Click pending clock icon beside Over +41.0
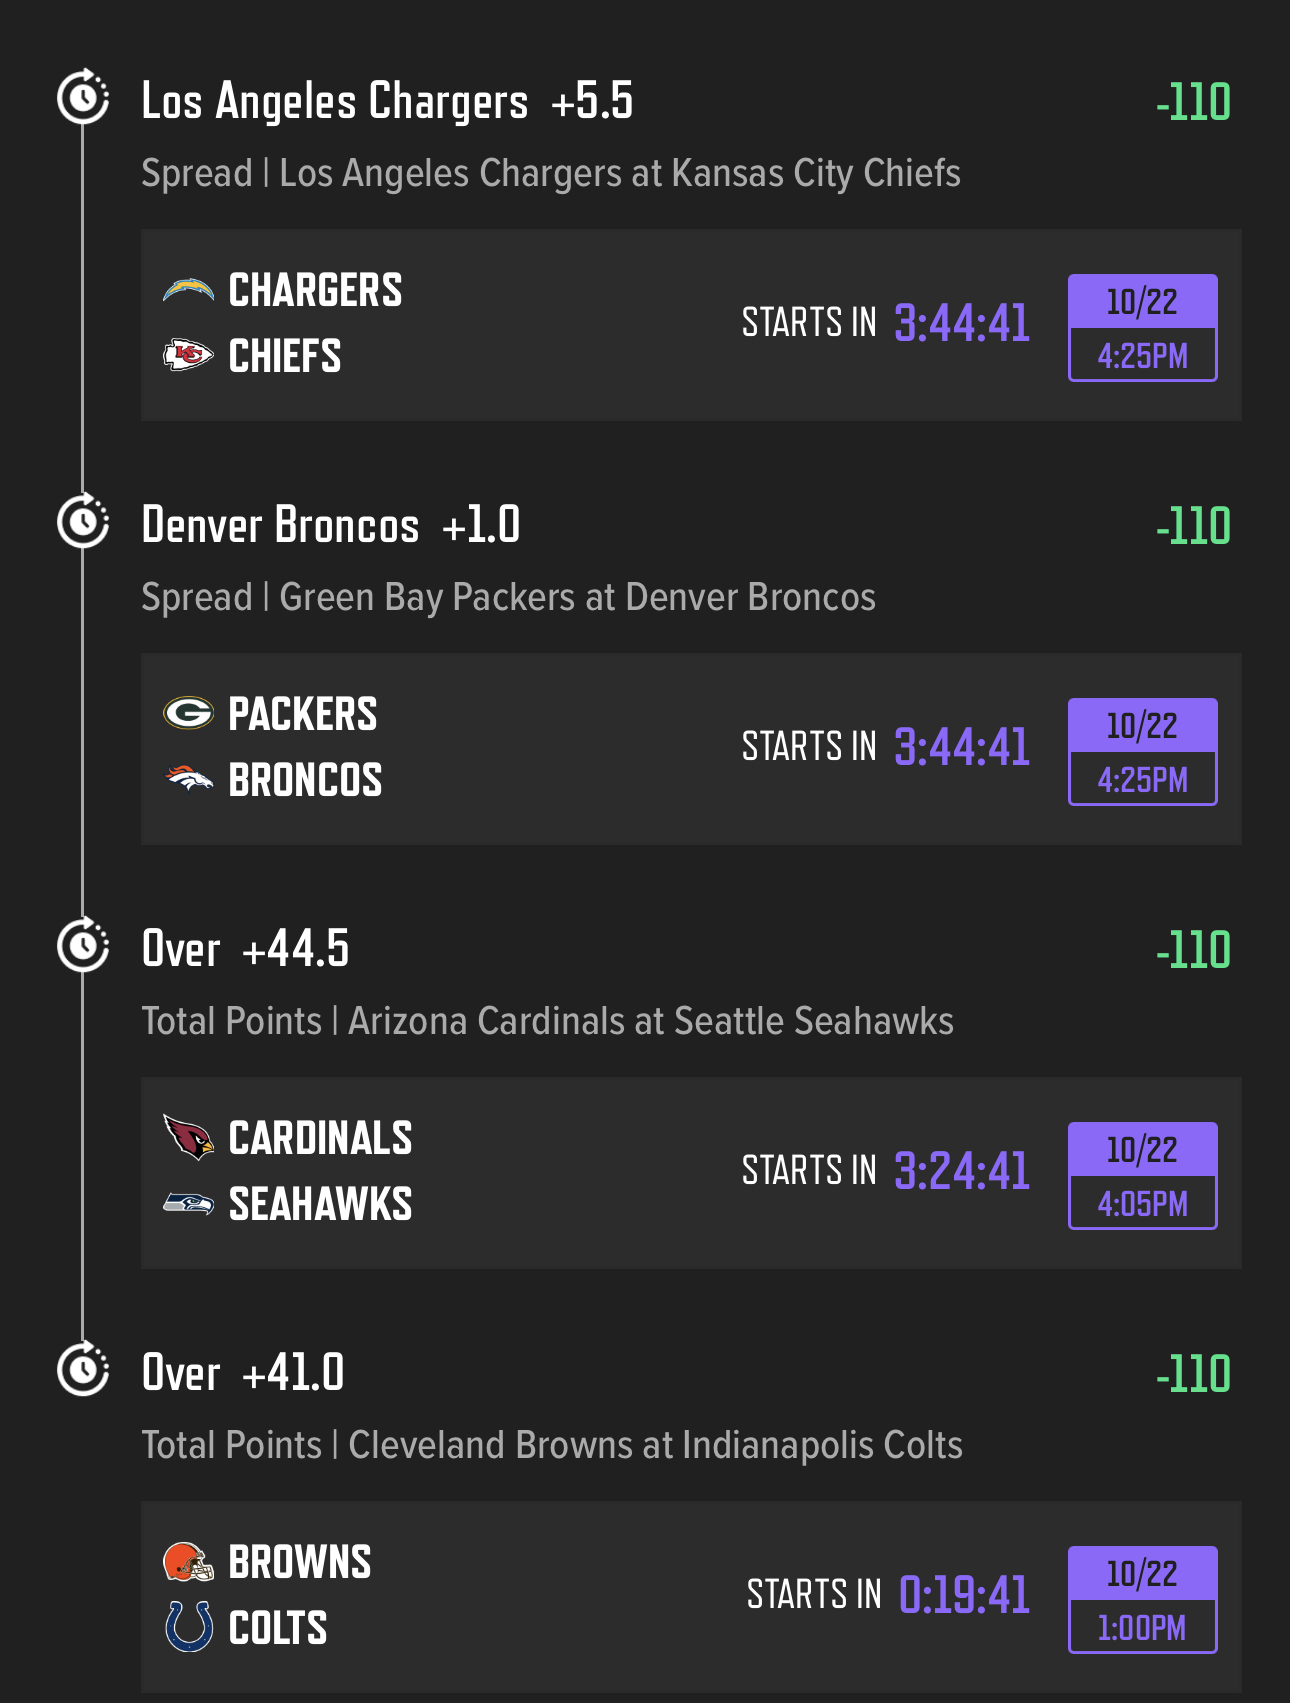Image resolution: width=1290 pixels, height=1703 pixels. pos(83,1369)
